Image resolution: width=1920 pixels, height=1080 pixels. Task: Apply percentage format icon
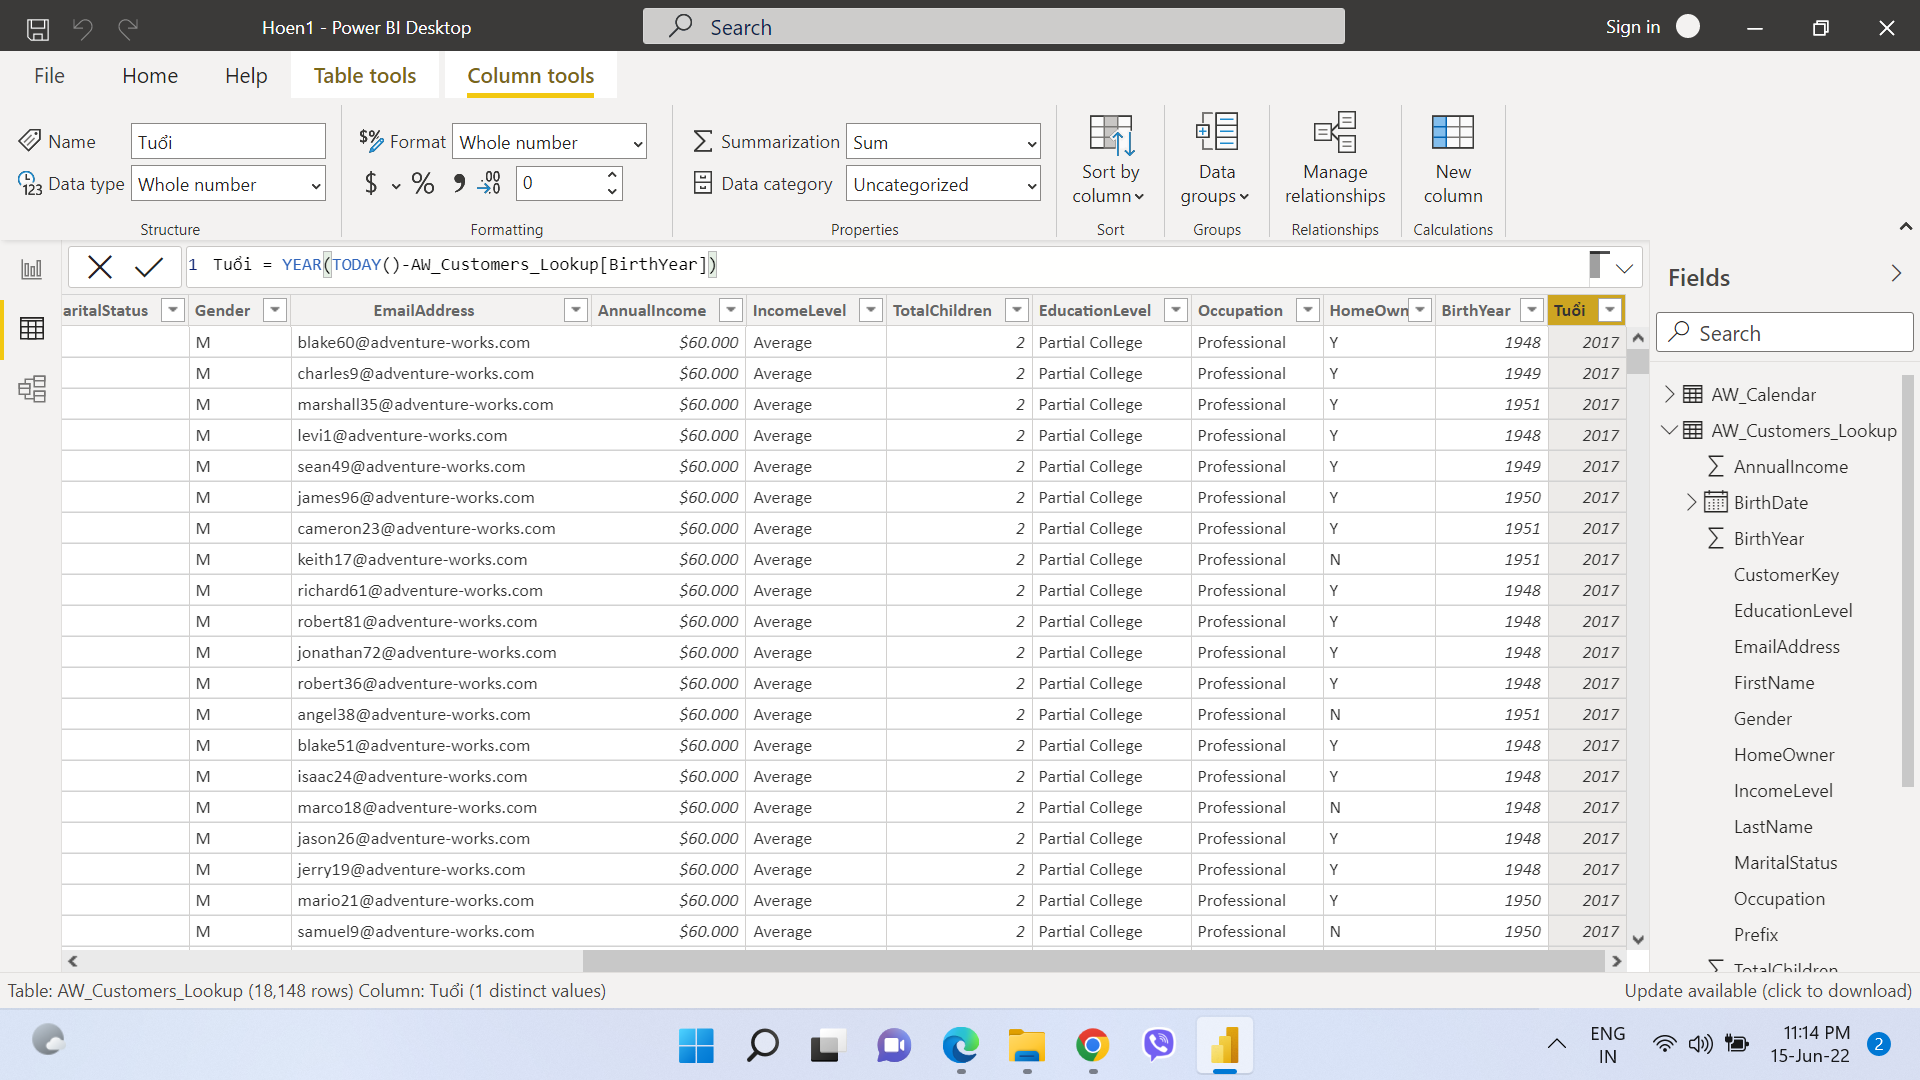click(423, 184)
